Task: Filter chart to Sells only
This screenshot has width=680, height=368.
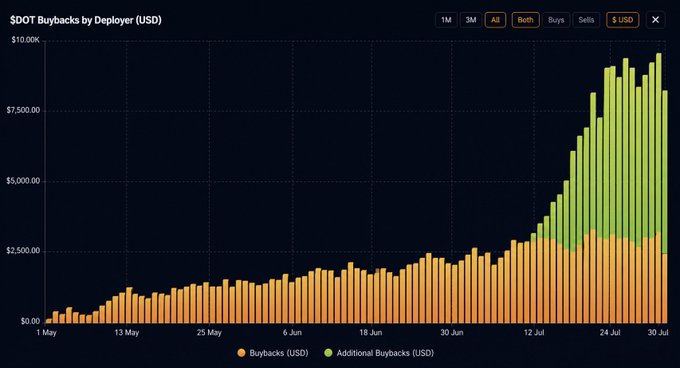Action: click(x=586, y=20)
